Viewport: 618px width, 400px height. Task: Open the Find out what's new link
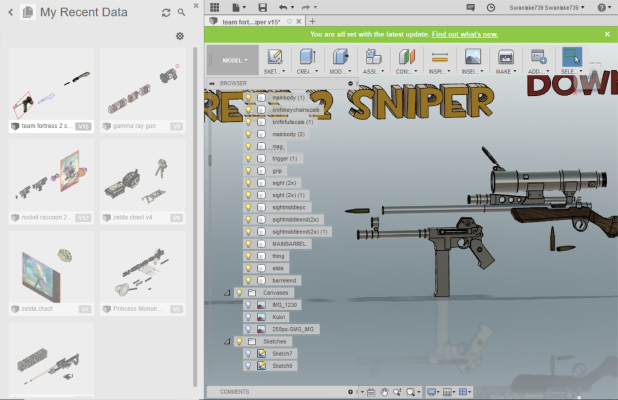coord(465,34)
